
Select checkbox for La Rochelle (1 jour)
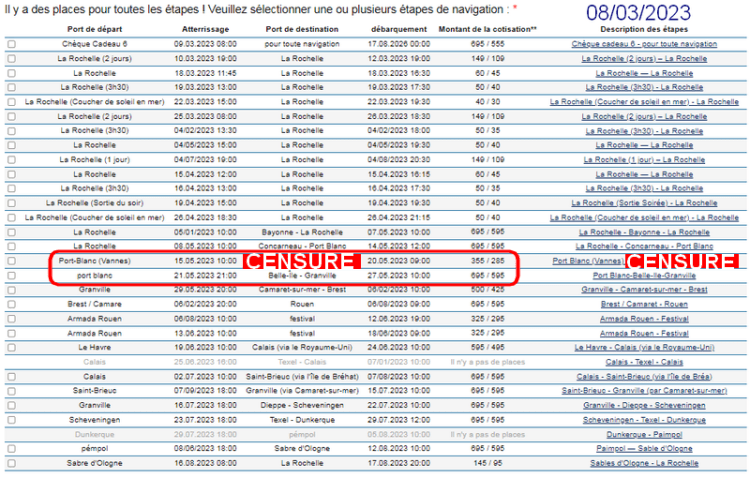pos(11,159)
